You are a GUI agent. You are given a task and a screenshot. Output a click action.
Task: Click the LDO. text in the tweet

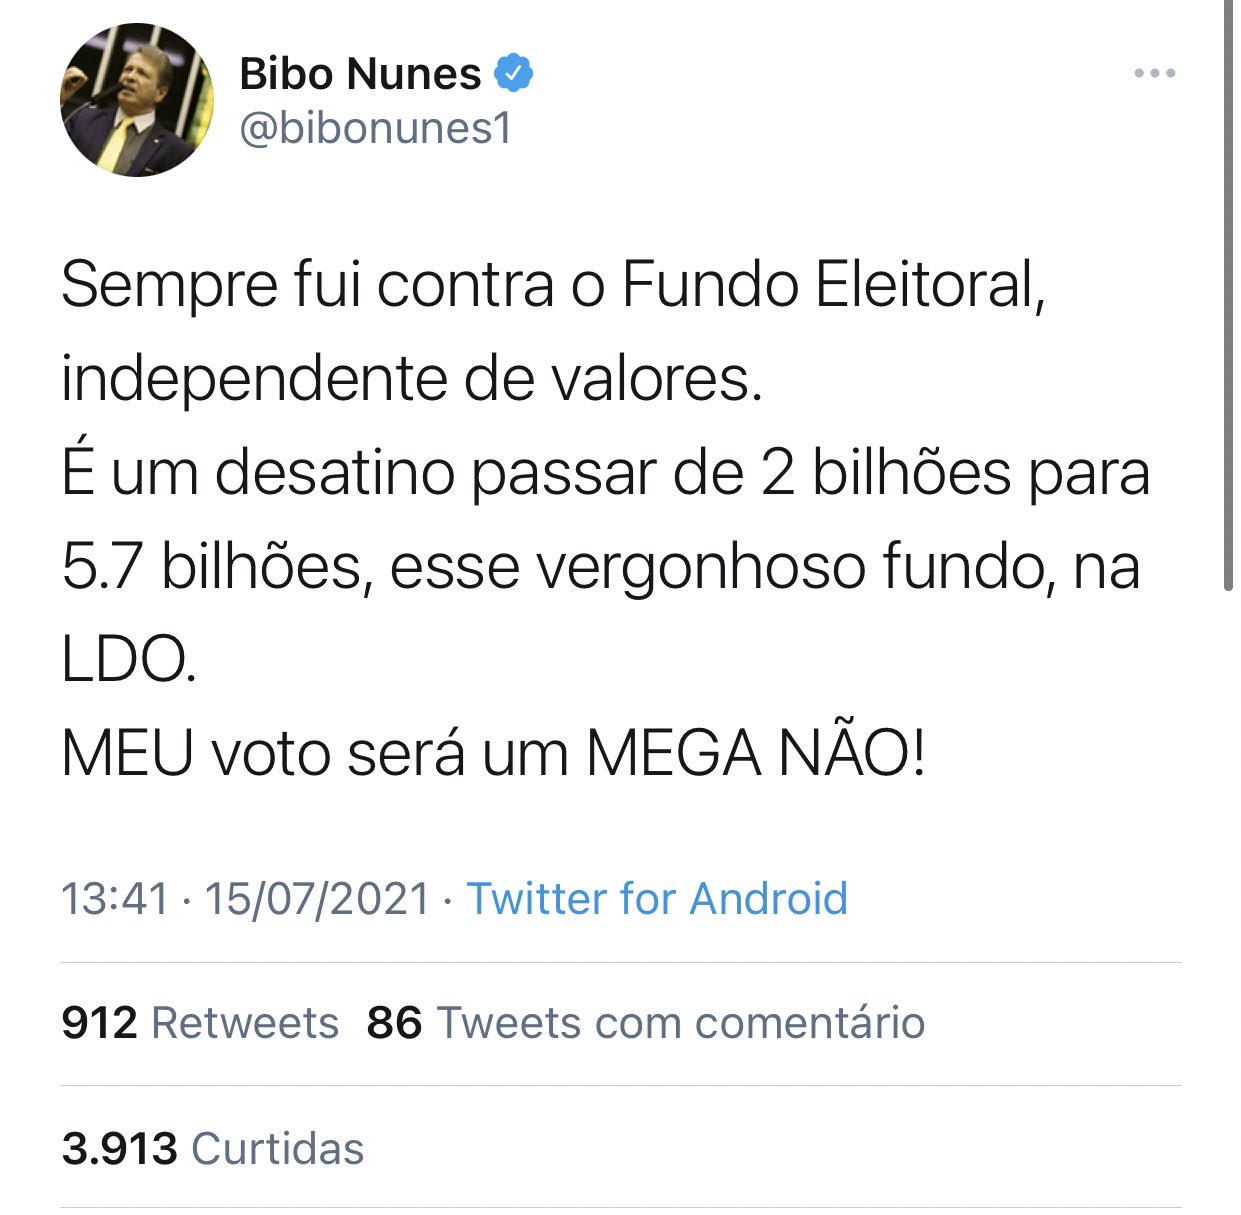pos(129,659)
